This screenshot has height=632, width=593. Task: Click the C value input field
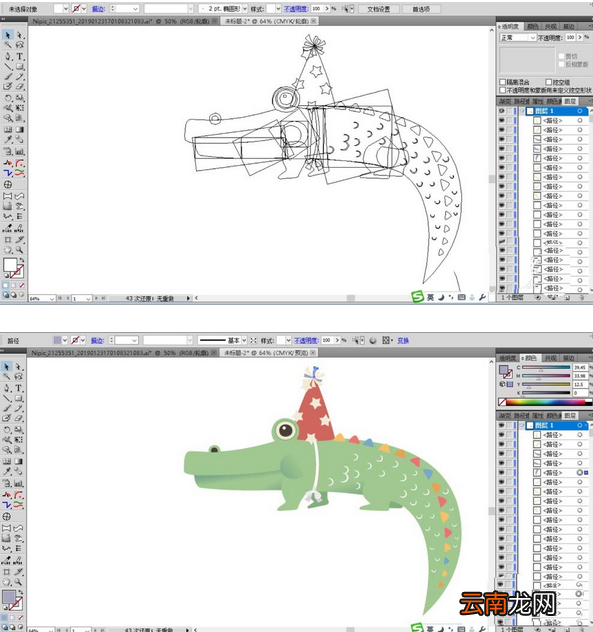(580, 368)
